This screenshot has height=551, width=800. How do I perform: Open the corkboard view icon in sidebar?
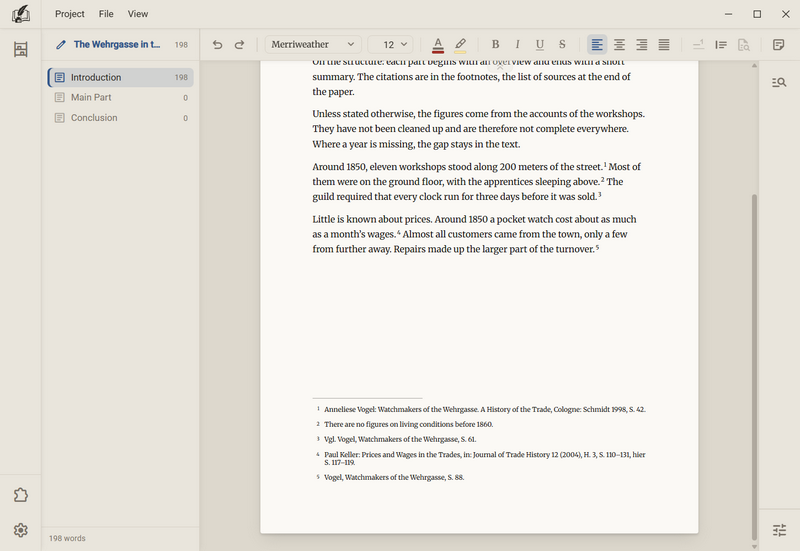pyautogui.click(x=20, y=49)
